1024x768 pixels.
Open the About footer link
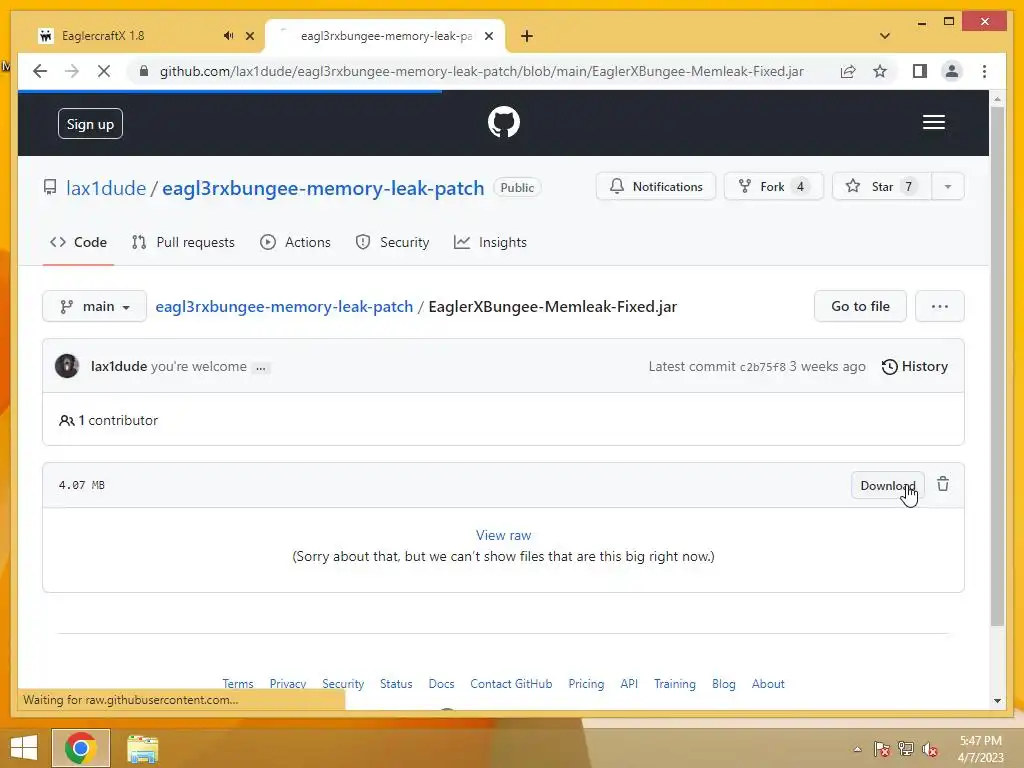(768, 684)
